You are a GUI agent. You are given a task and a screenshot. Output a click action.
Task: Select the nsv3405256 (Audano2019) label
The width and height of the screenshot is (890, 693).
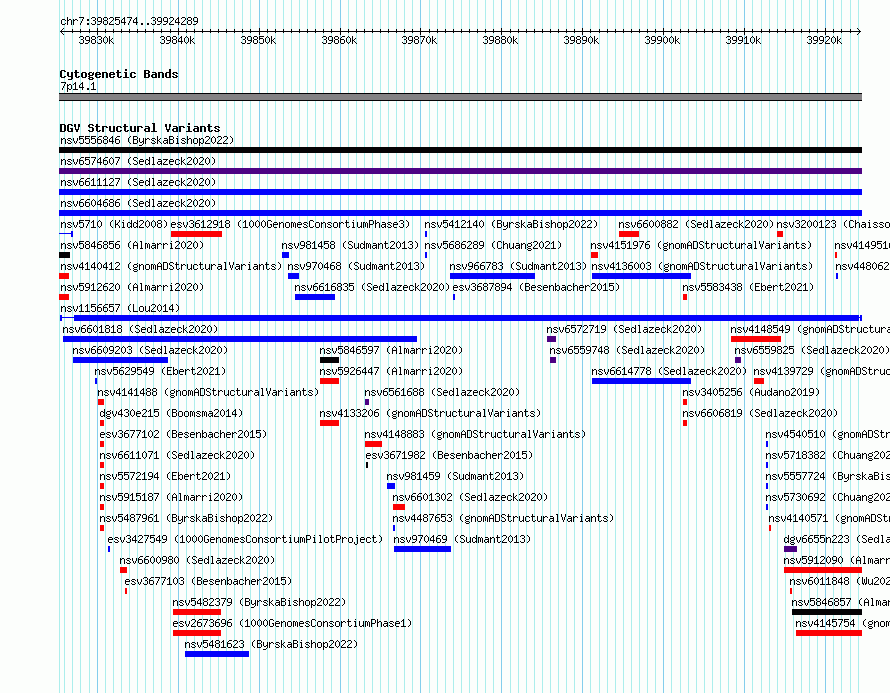point(751,392)
